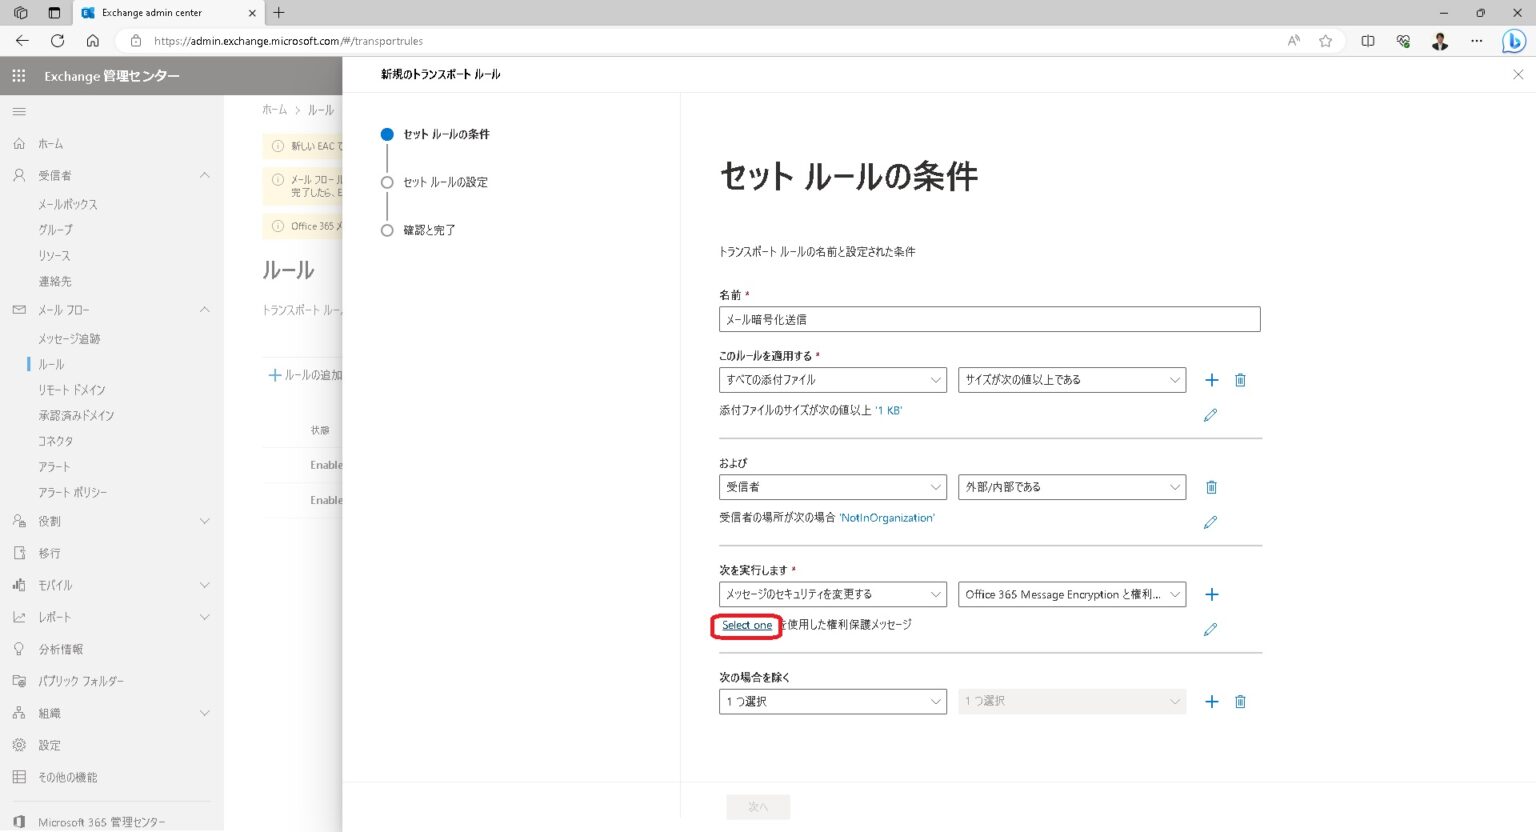Image resolution: width=1536 pixels, height=832 pixels.
Task: Edit attachment size condition via pencil icon
Action: (1210, 414)
